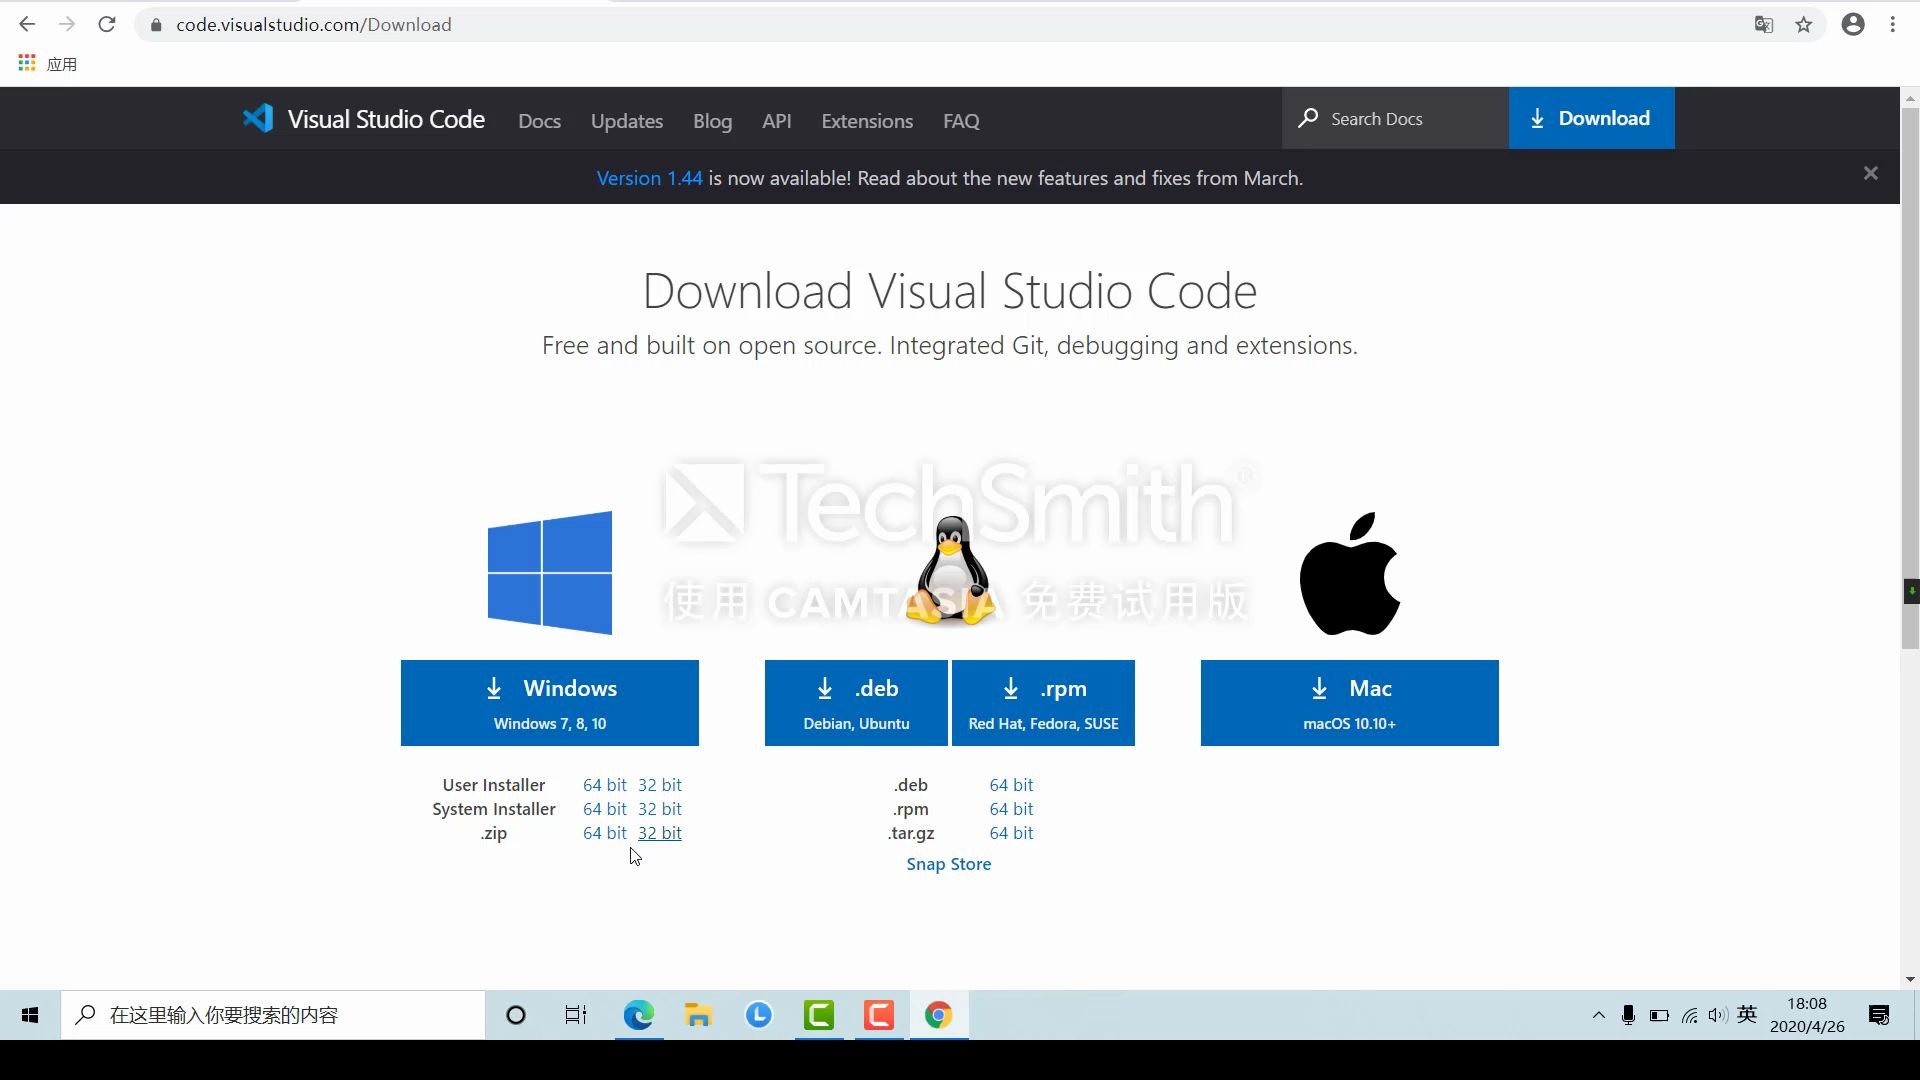
Task: Click the page vertical scrollbar thumb
Action: click(x=1910, y=378)
